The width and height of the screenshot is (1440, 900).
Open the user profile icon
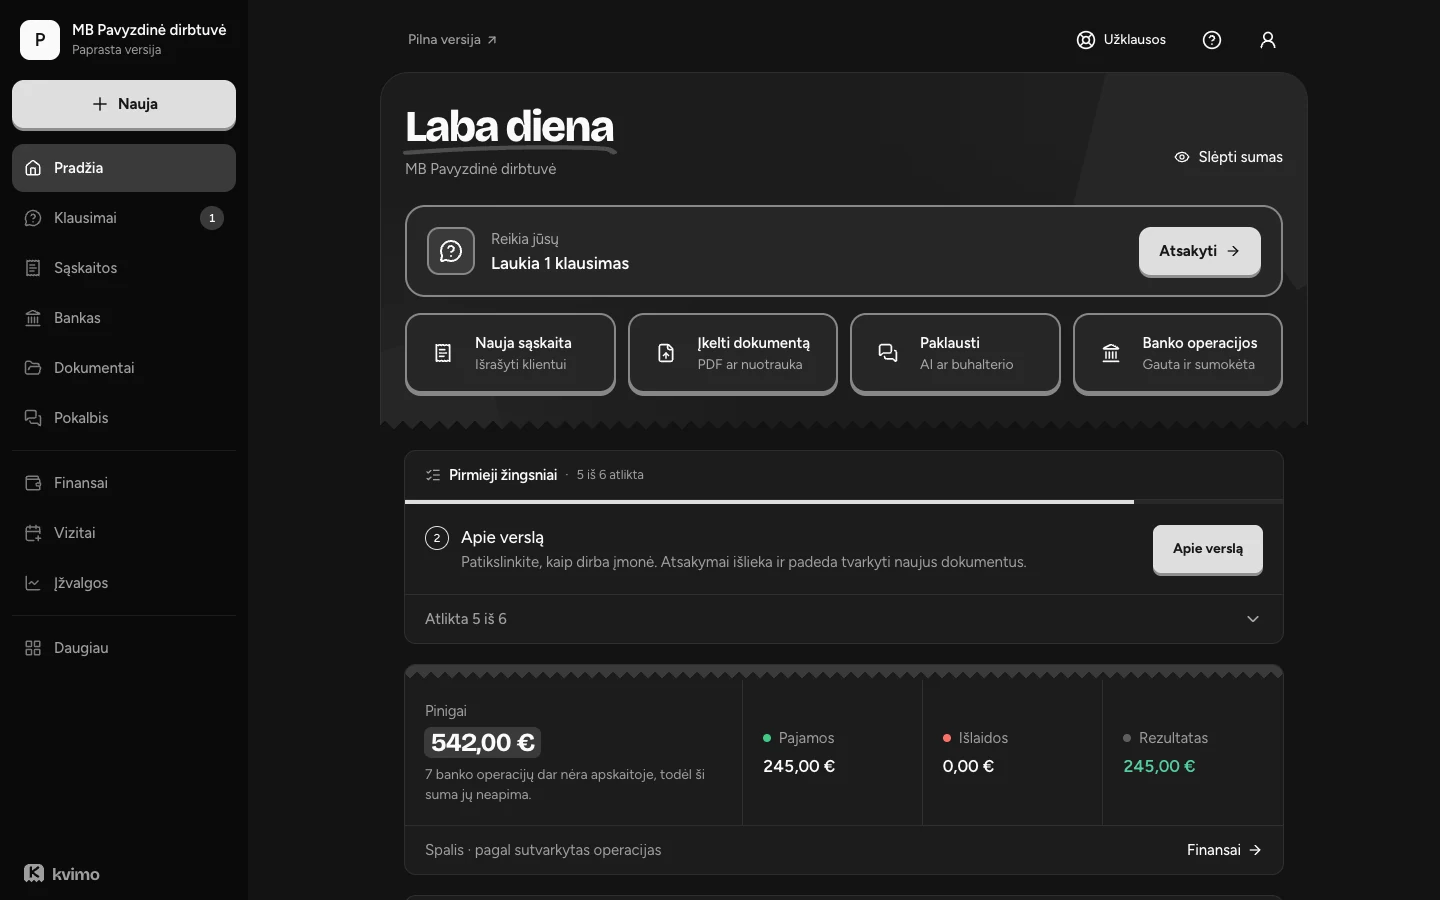[x=1268, y=40]
